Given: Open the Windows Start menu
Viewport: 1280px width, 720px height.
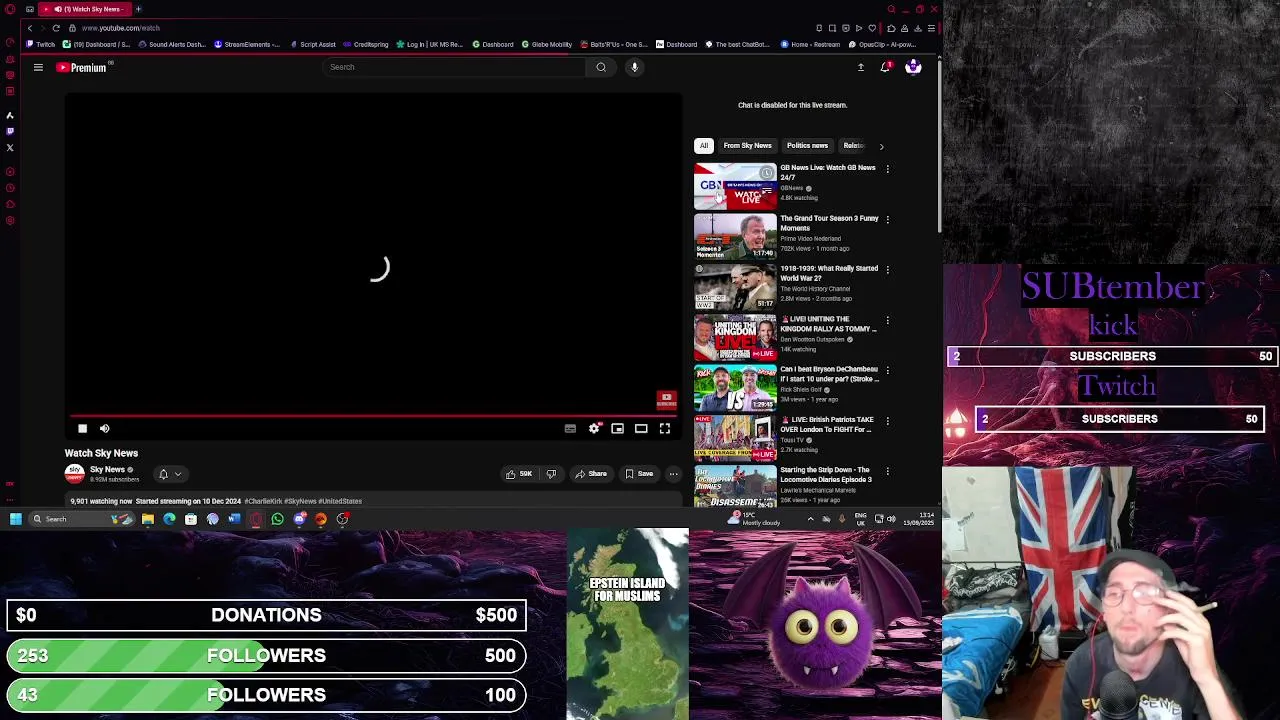Looking at the screenshot, I should point(16,518).
